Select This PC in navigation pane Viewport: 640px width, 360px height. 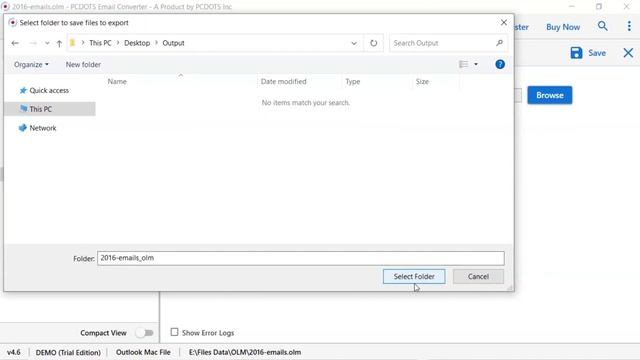pyautogui.click(x=50, y=109)
